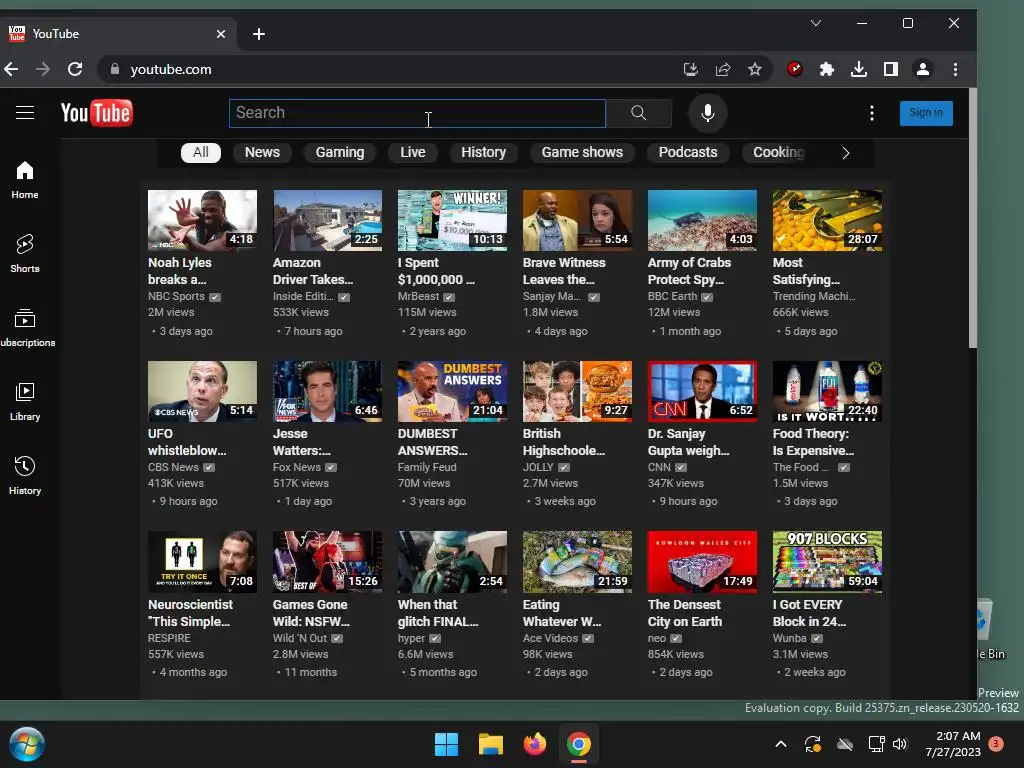
Task: Show more category chips with right arrow
Action: (846, 153)
